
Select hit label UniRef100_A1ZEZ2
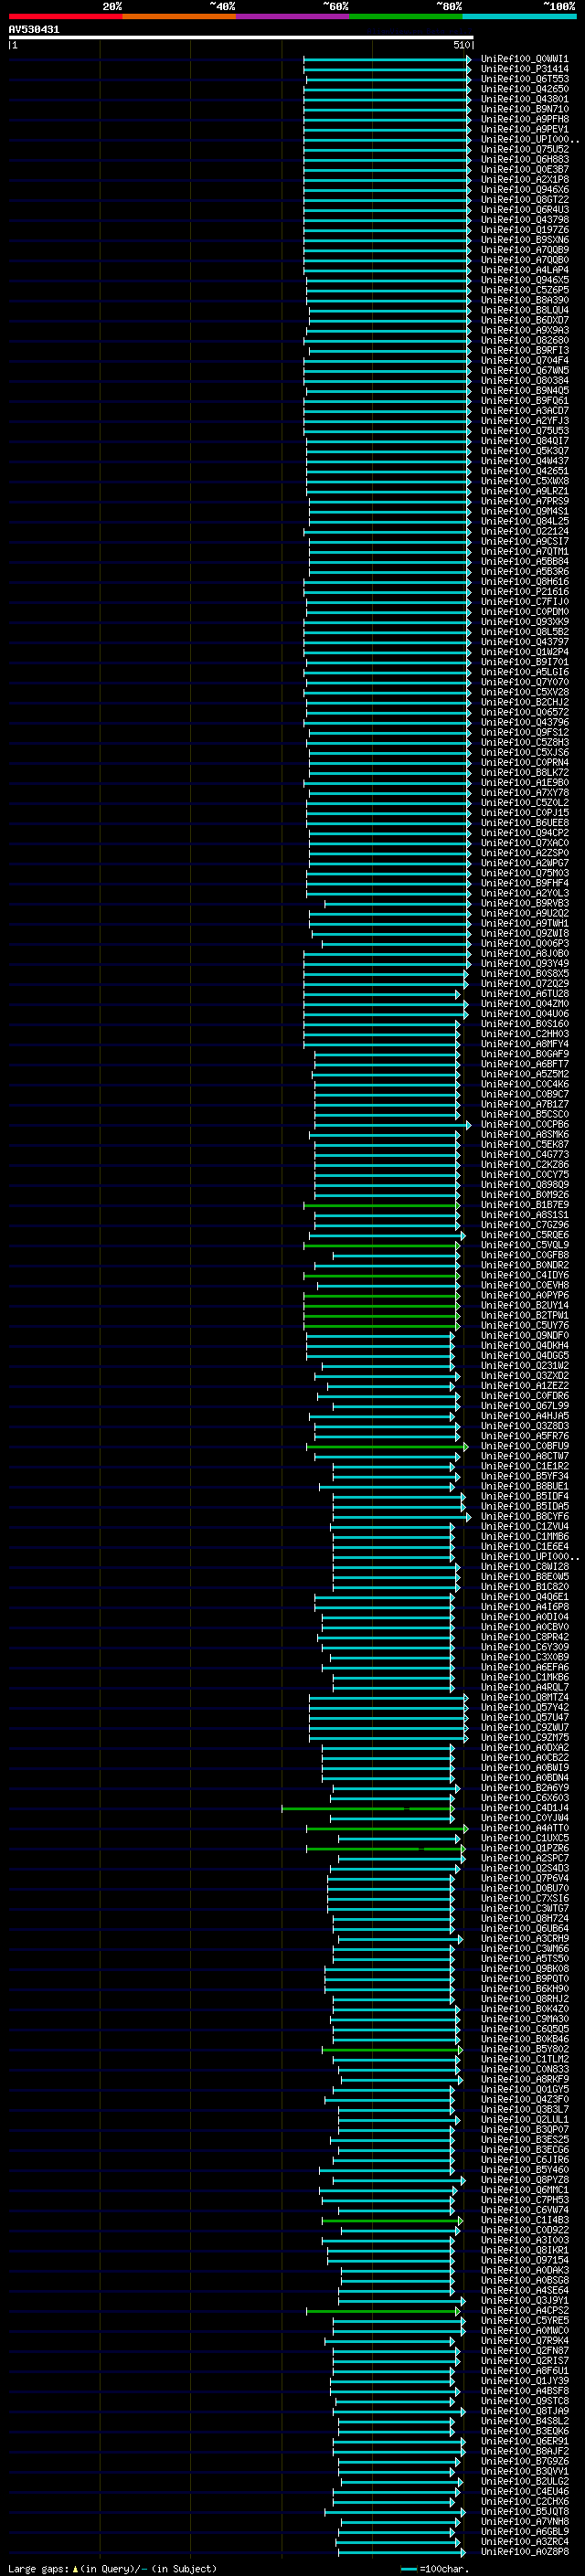(525, 1386)
